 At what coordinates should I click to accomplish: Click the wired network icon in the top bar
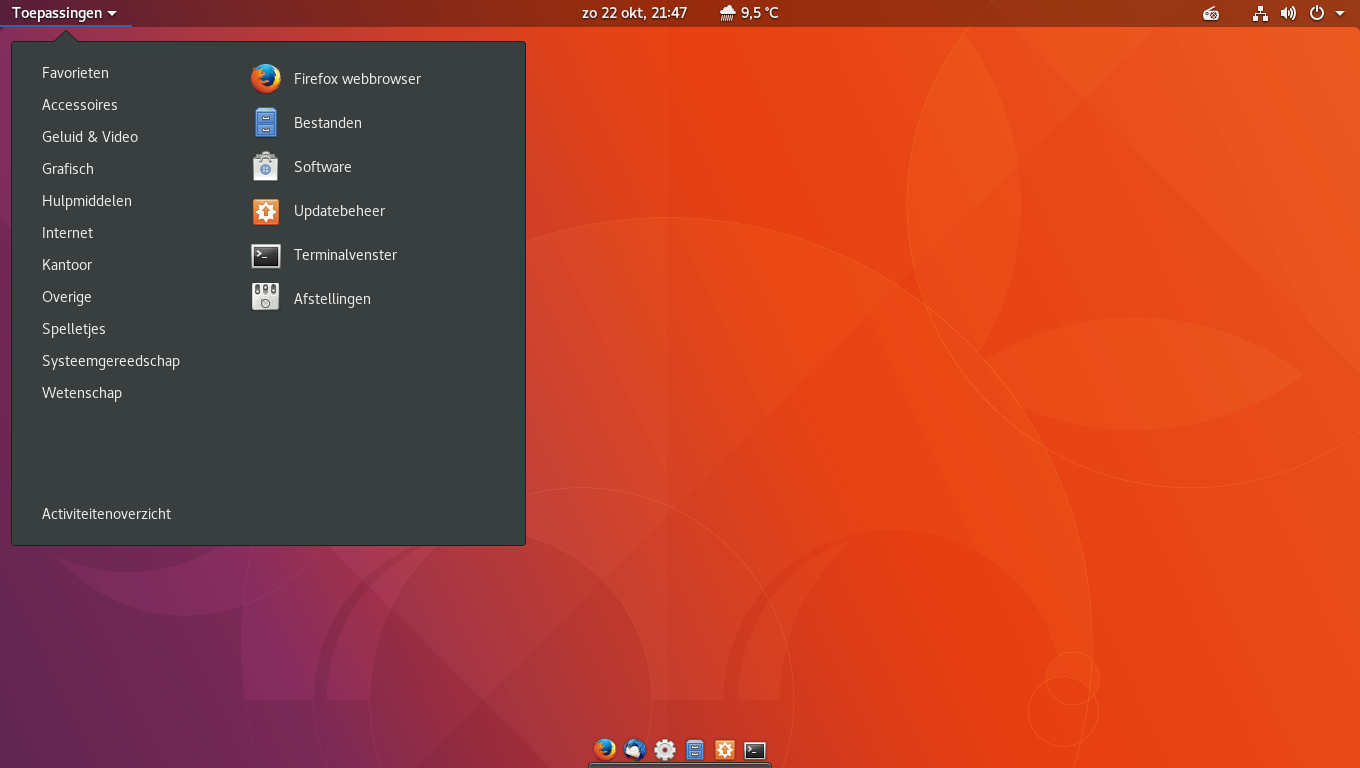(1260, 13)
